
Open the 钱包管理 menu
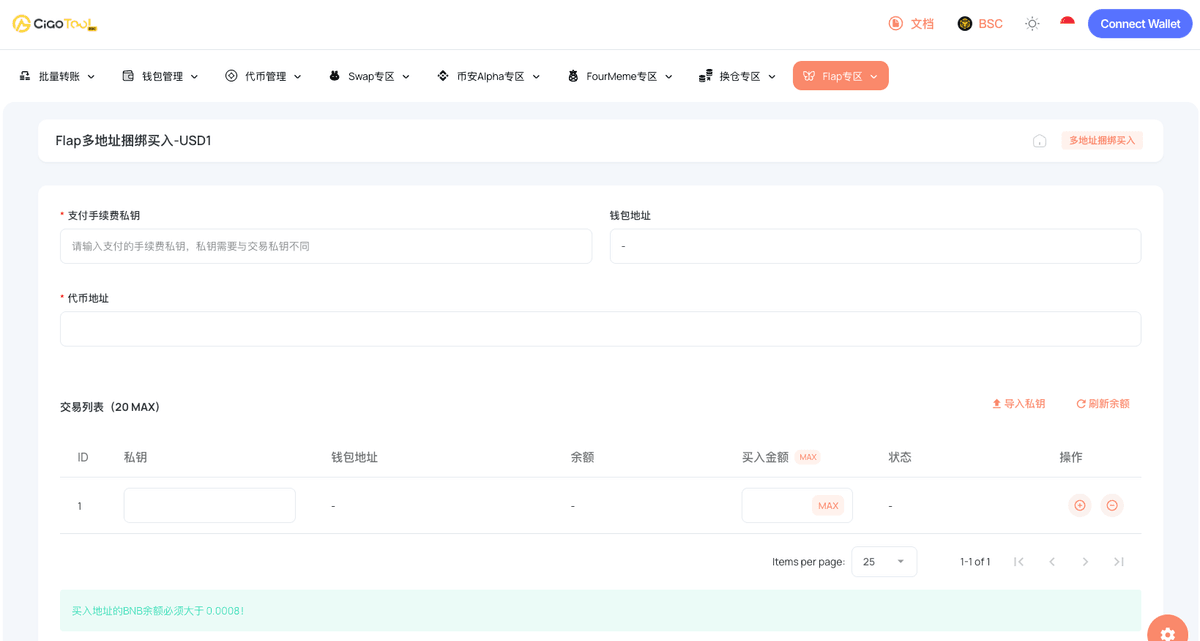(x=161, y=76)
